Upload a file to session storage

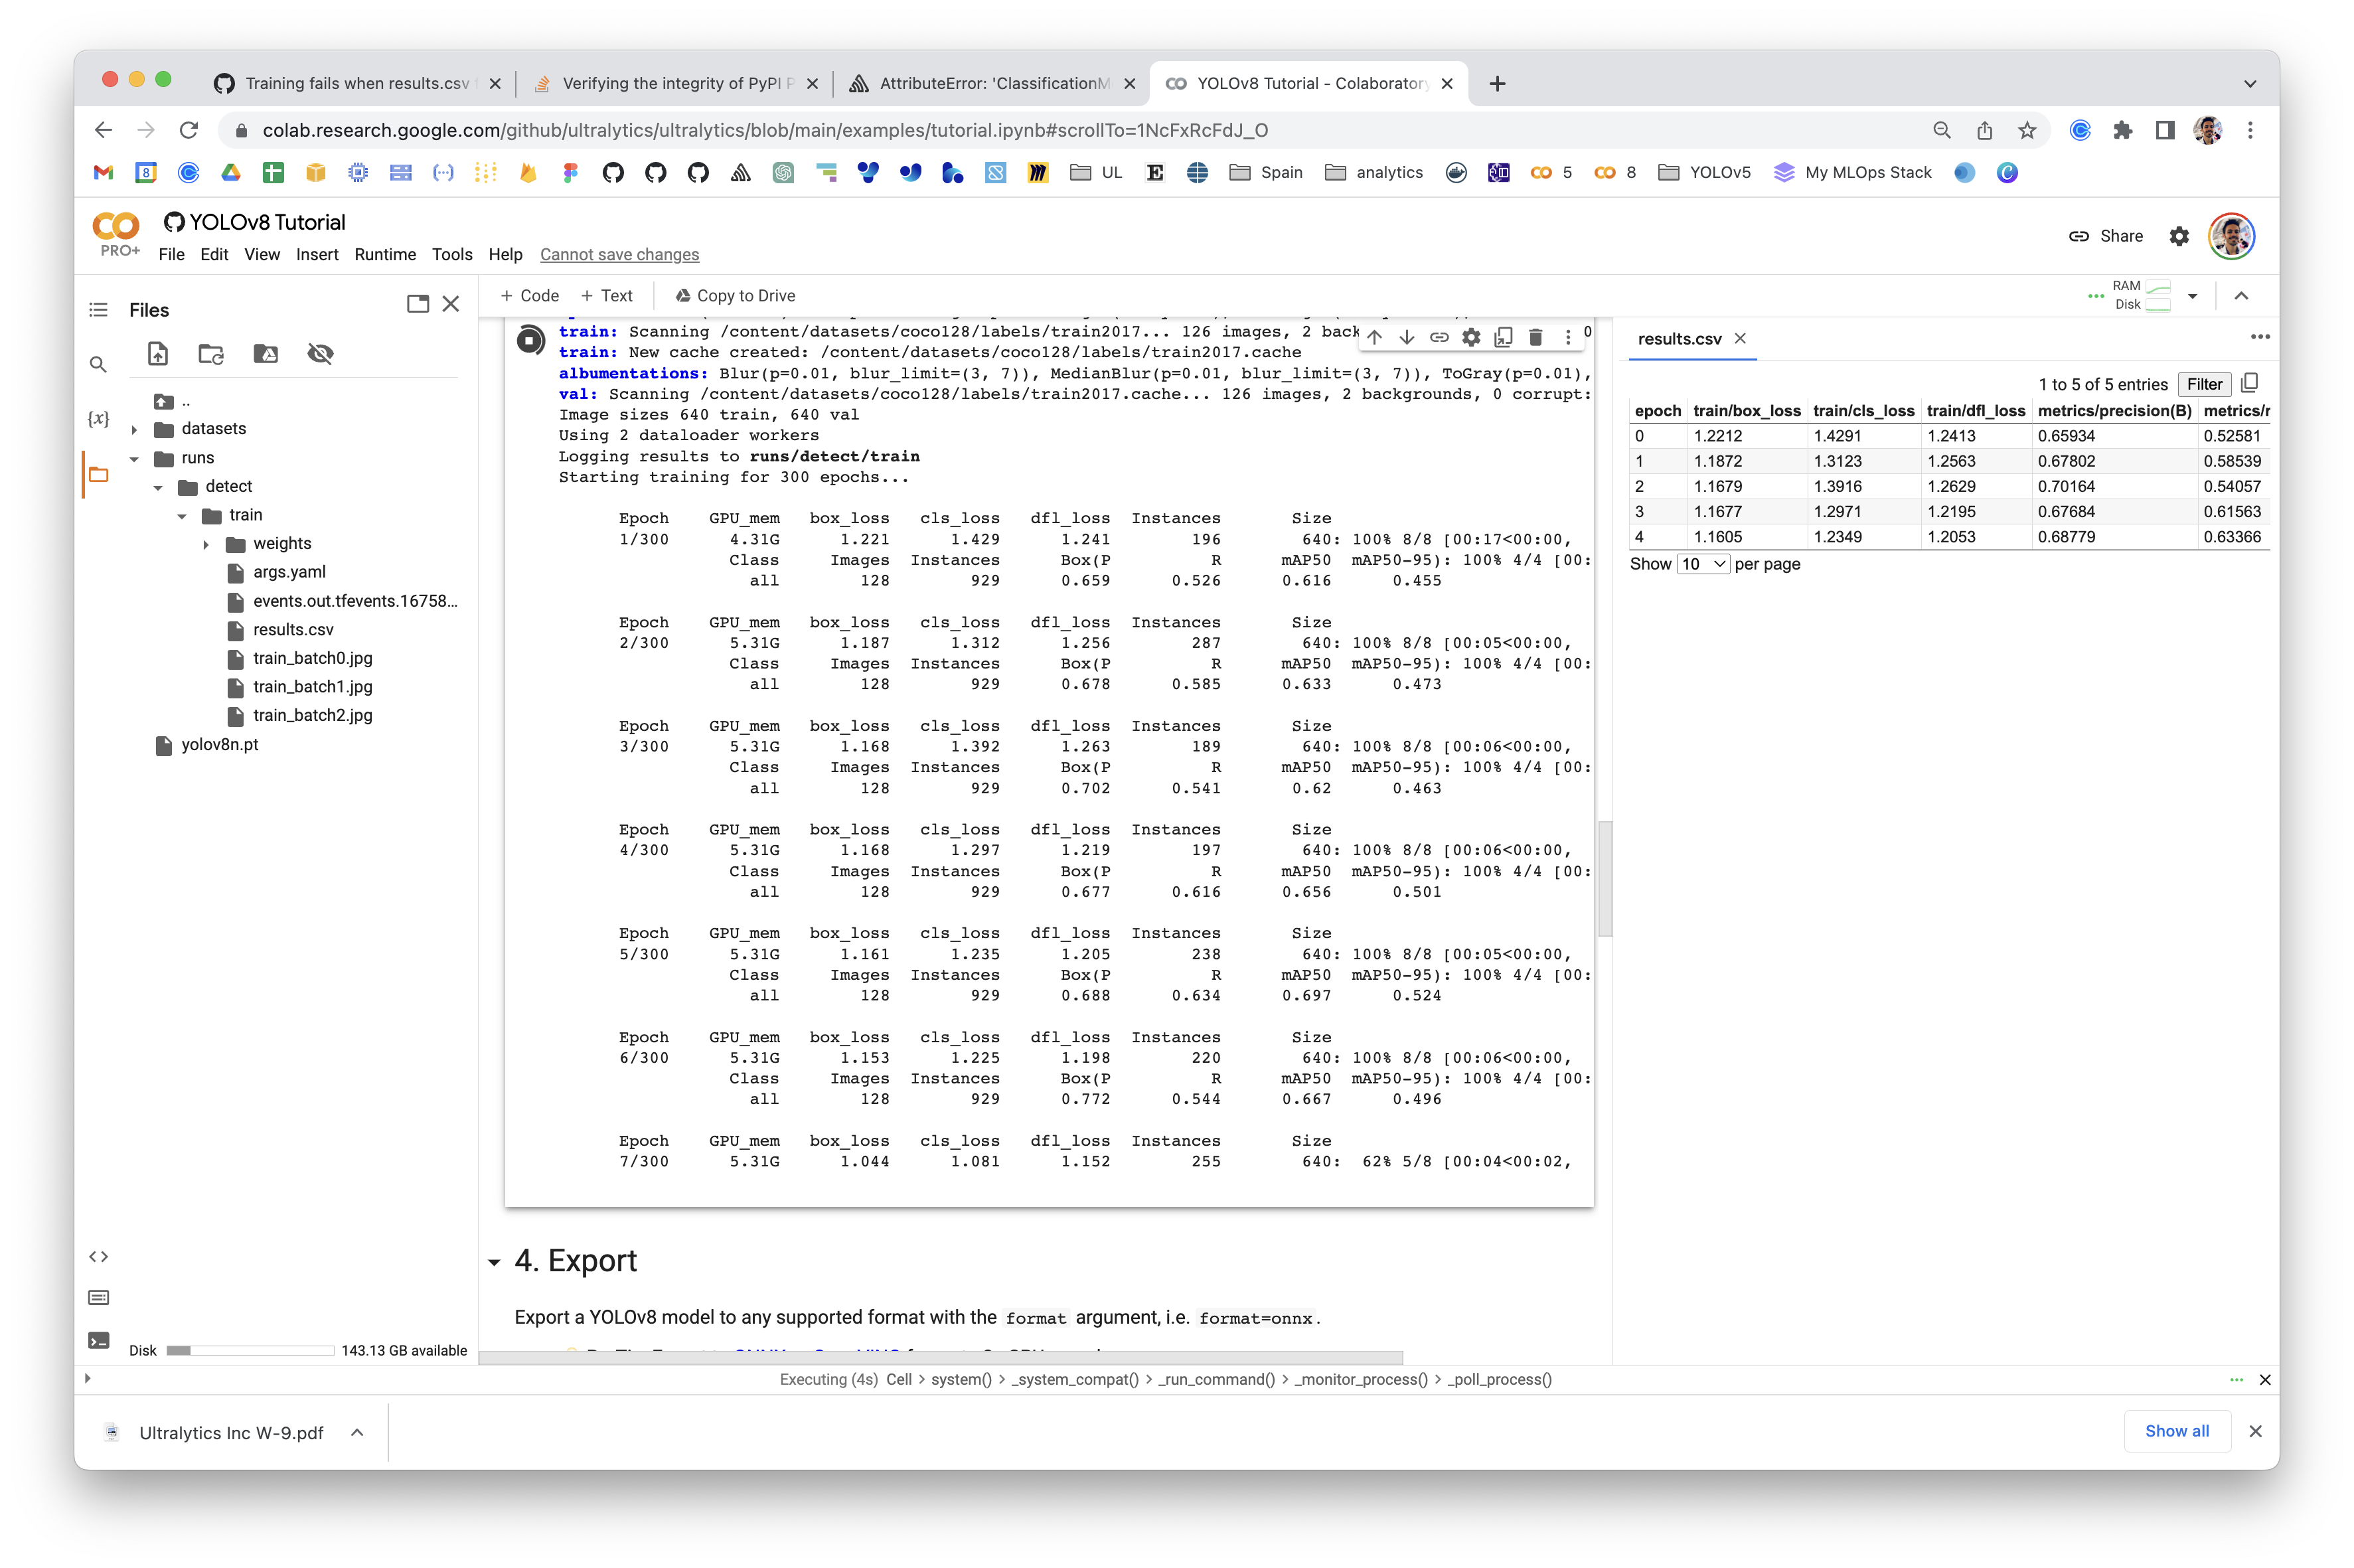157,353
